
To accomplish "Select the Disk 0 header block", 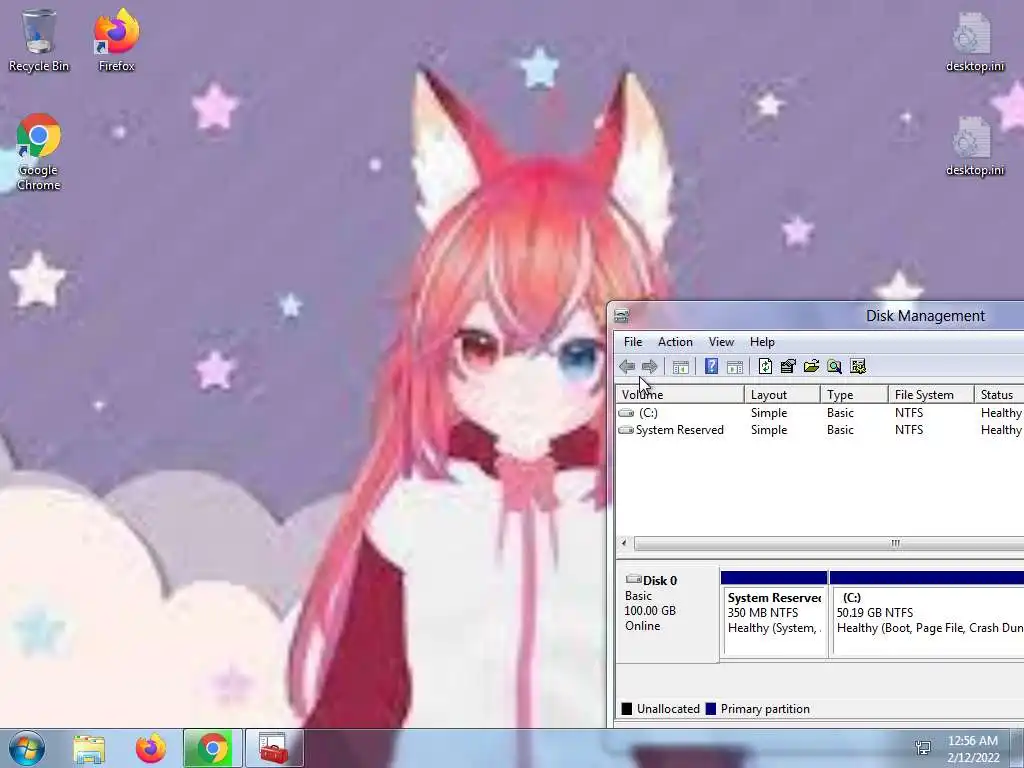I will coord(667,614).
